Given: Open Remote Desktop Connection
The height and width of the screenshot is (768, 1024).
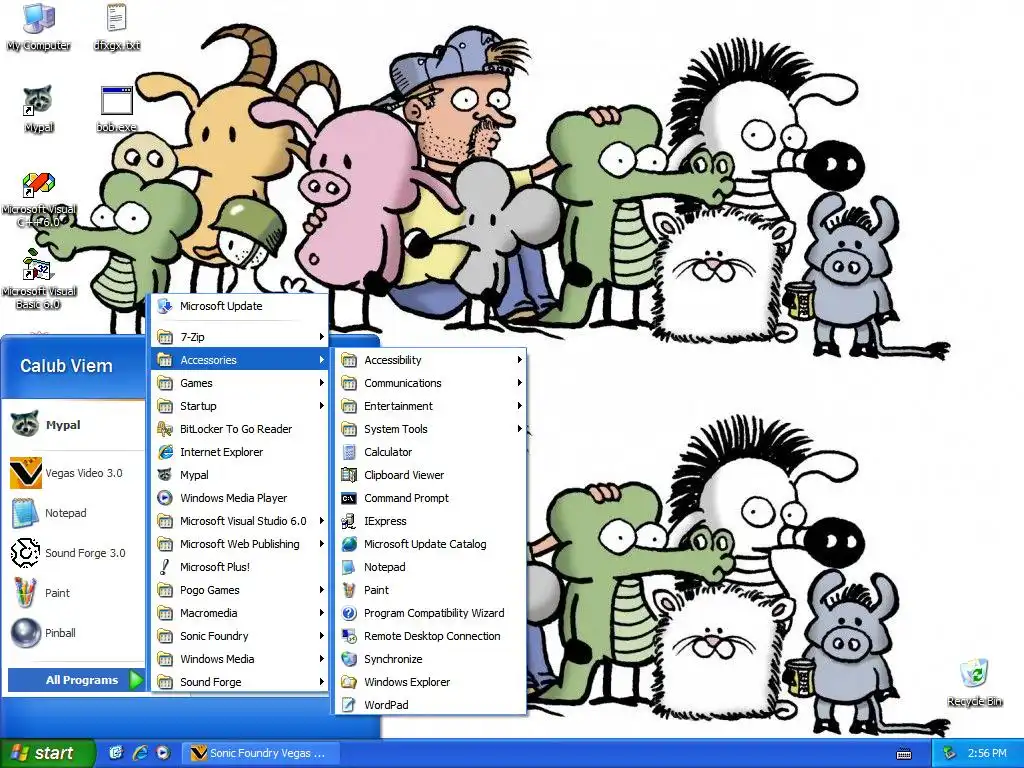Looking at the screenshot, I should click(x=431, y=636).
